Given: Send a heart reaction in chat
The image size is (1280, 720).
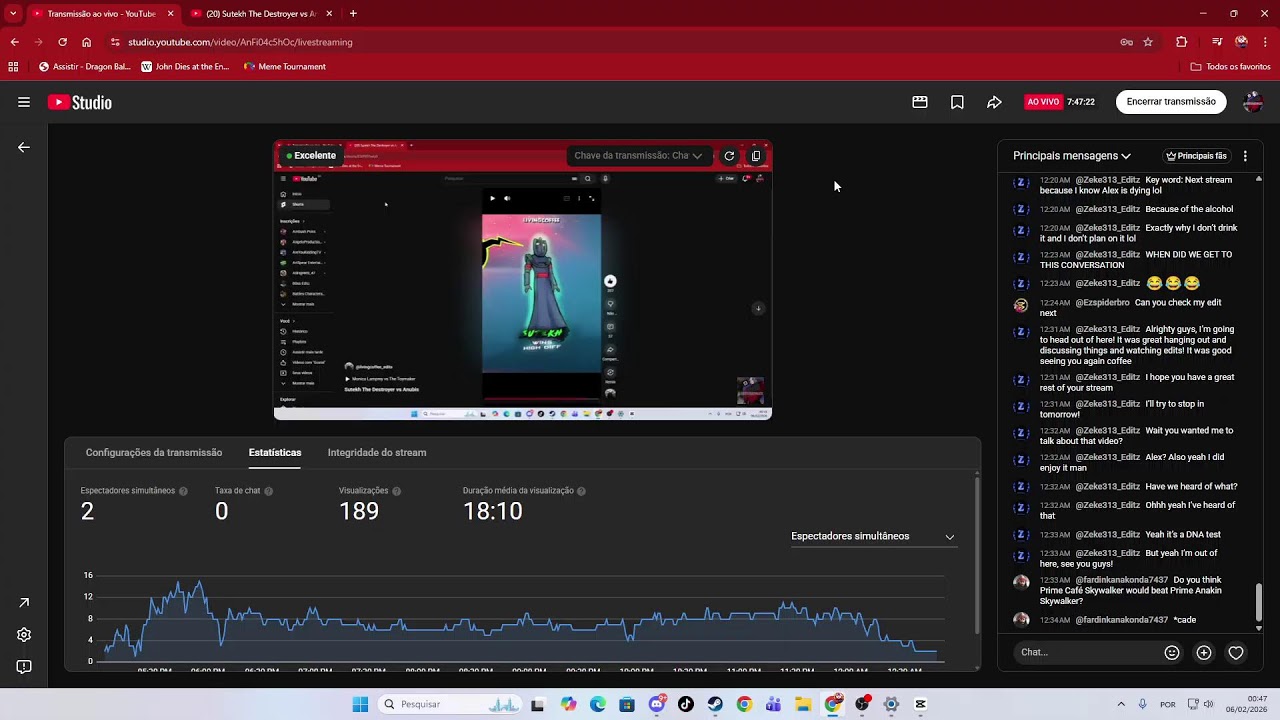Looking at the screenshot, I should (x=1236, y=653).
